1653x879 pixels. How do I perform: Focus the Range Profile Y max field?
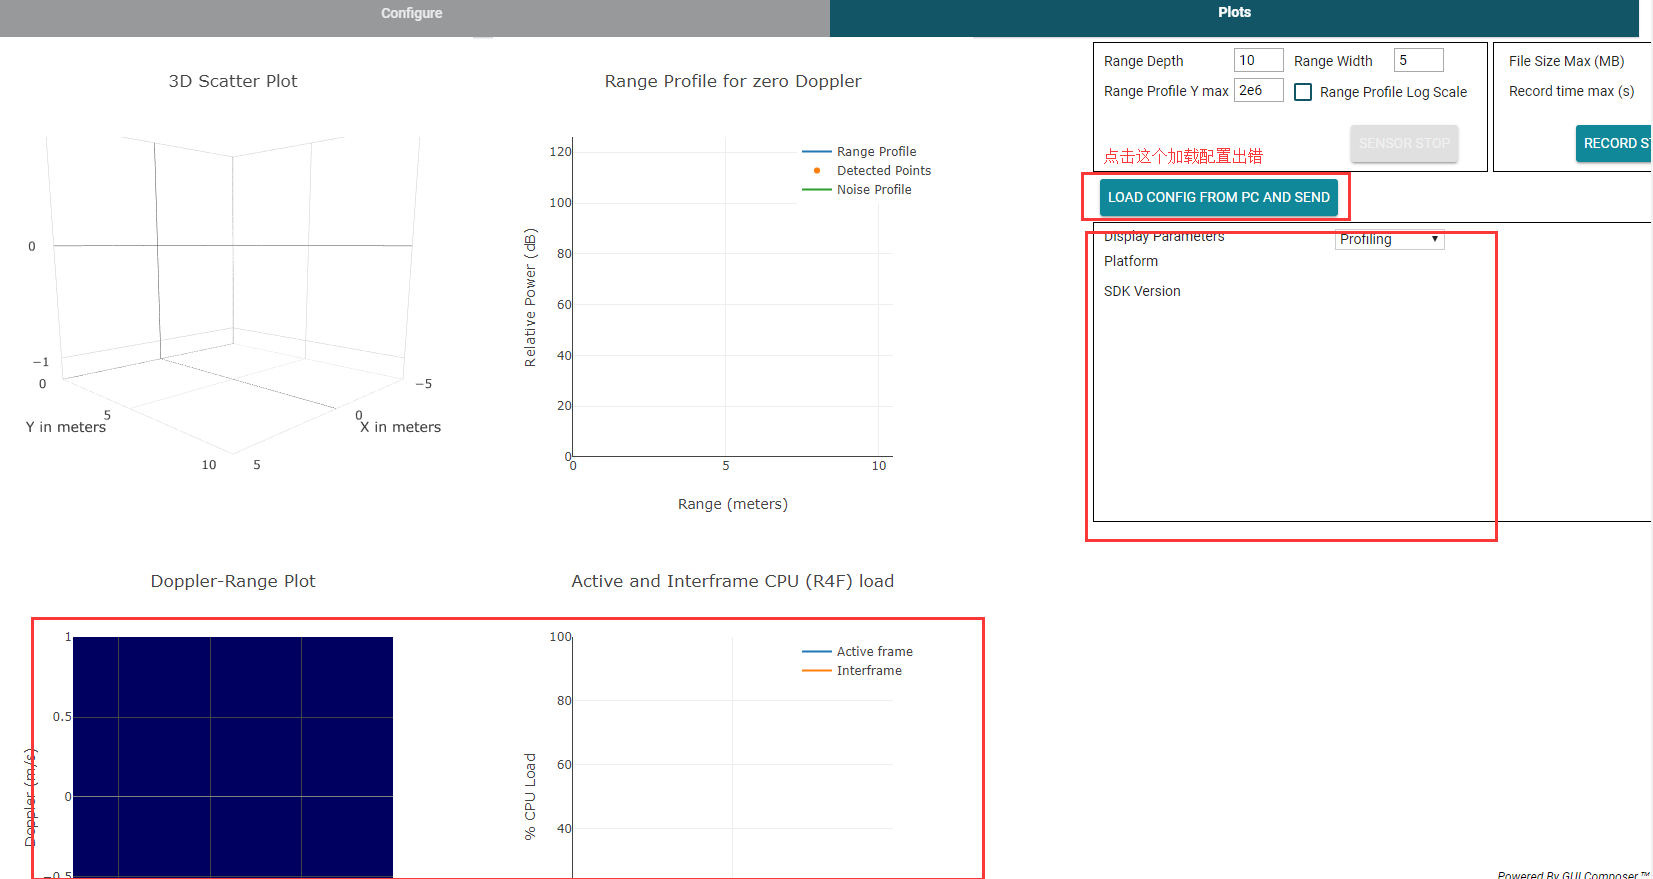coord(1258,90)
